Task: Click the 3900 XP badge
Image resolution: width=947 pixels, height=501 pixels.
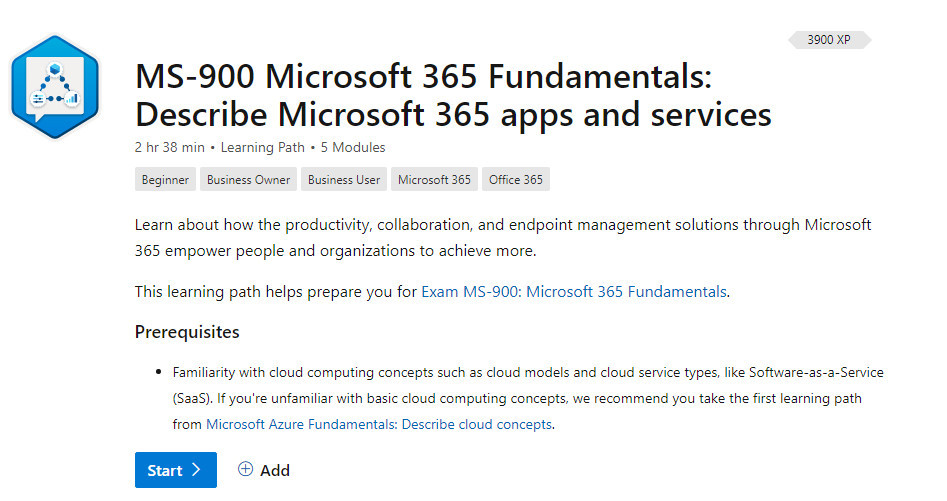Action: (x=829, y=40)
